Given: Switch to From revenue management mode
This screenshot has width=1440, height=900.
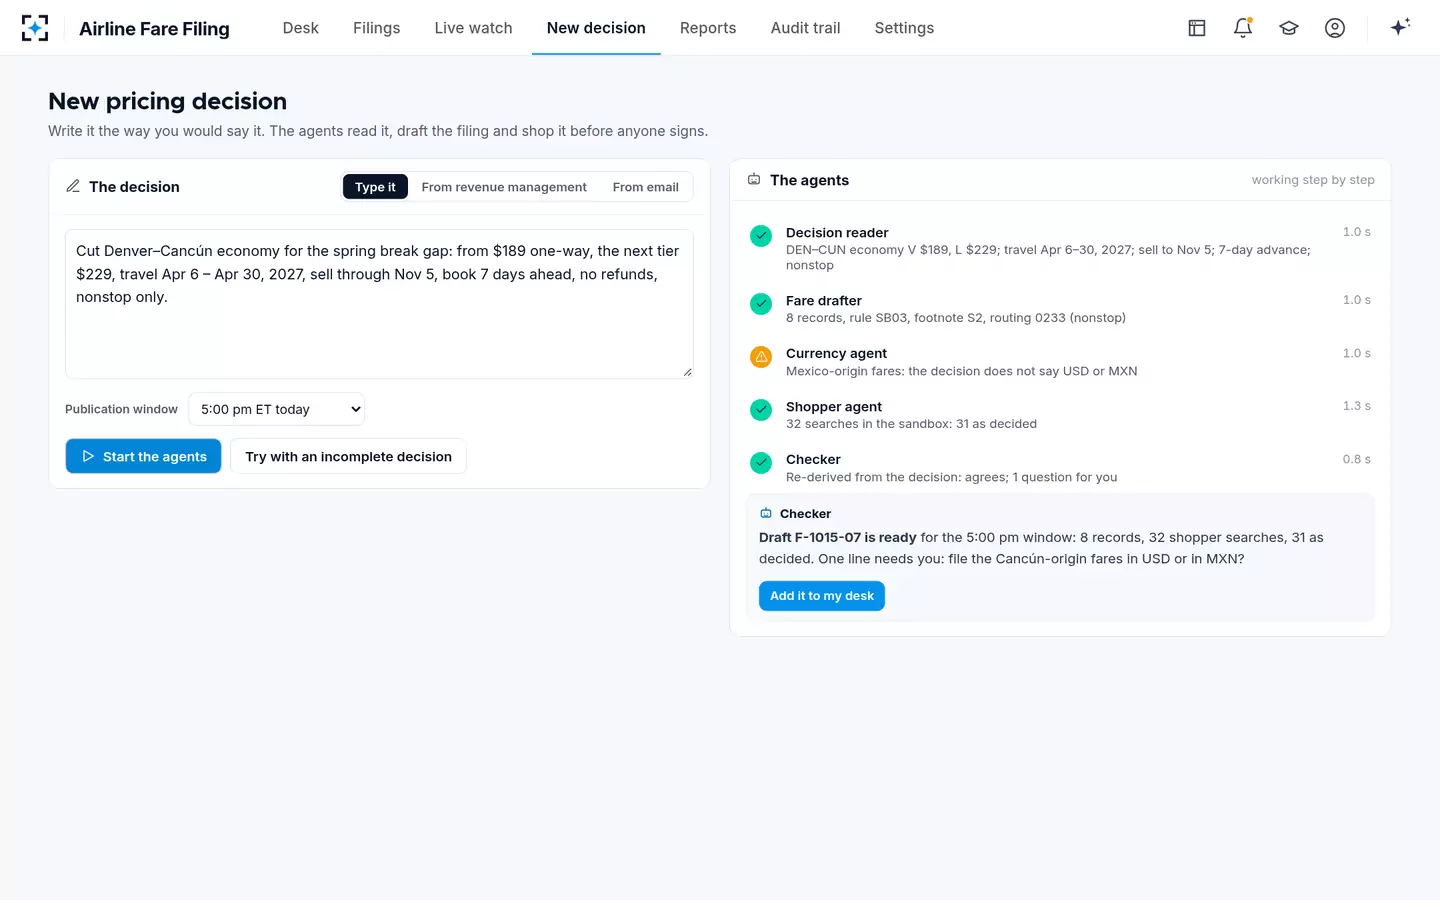Looking at the screenshot, I should 504,187.
